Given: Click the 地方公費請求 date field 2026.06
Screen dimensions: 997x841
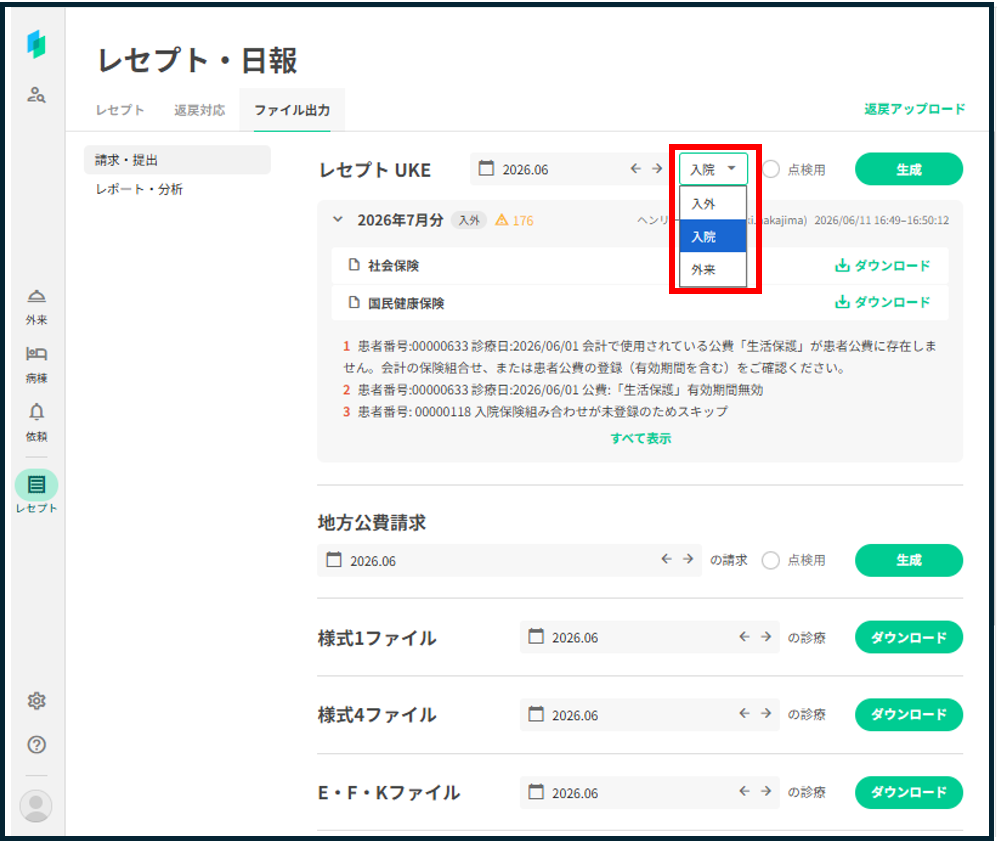Looking at the screenshot, I should coord(509,560).
